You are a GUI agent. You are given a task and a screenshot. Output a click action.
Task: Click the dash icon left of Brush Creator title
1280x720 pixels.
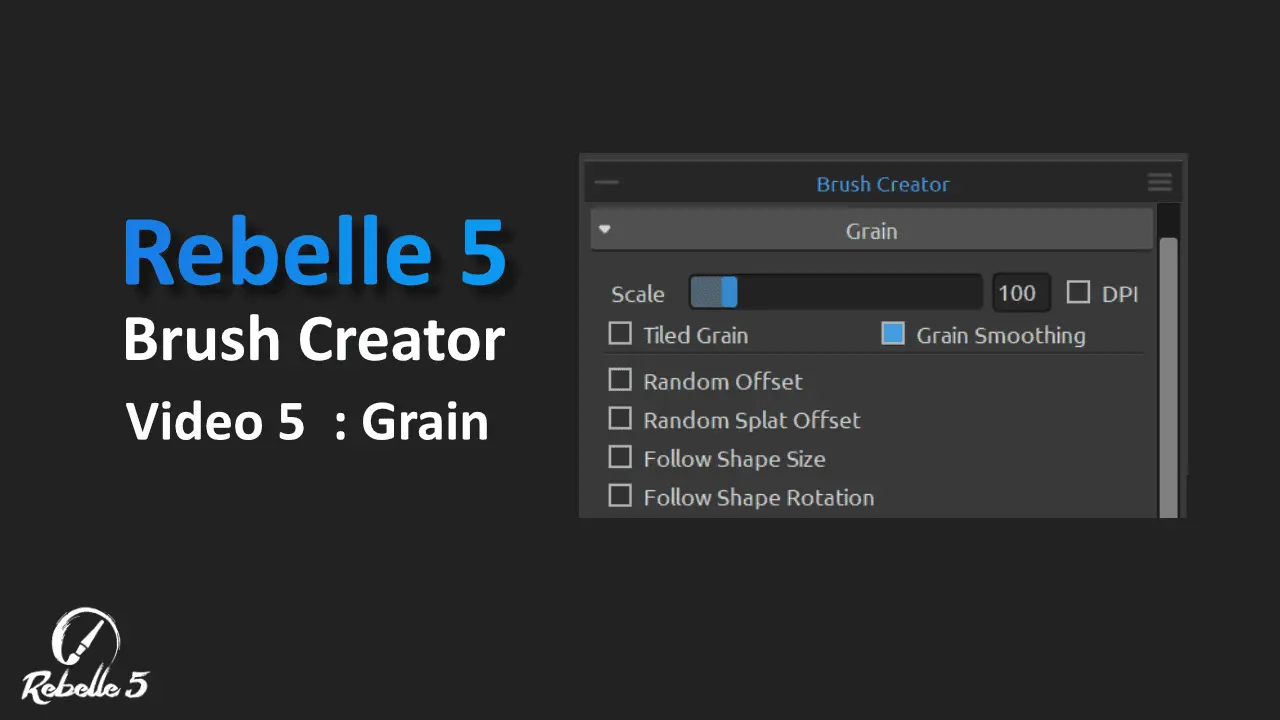606,182
